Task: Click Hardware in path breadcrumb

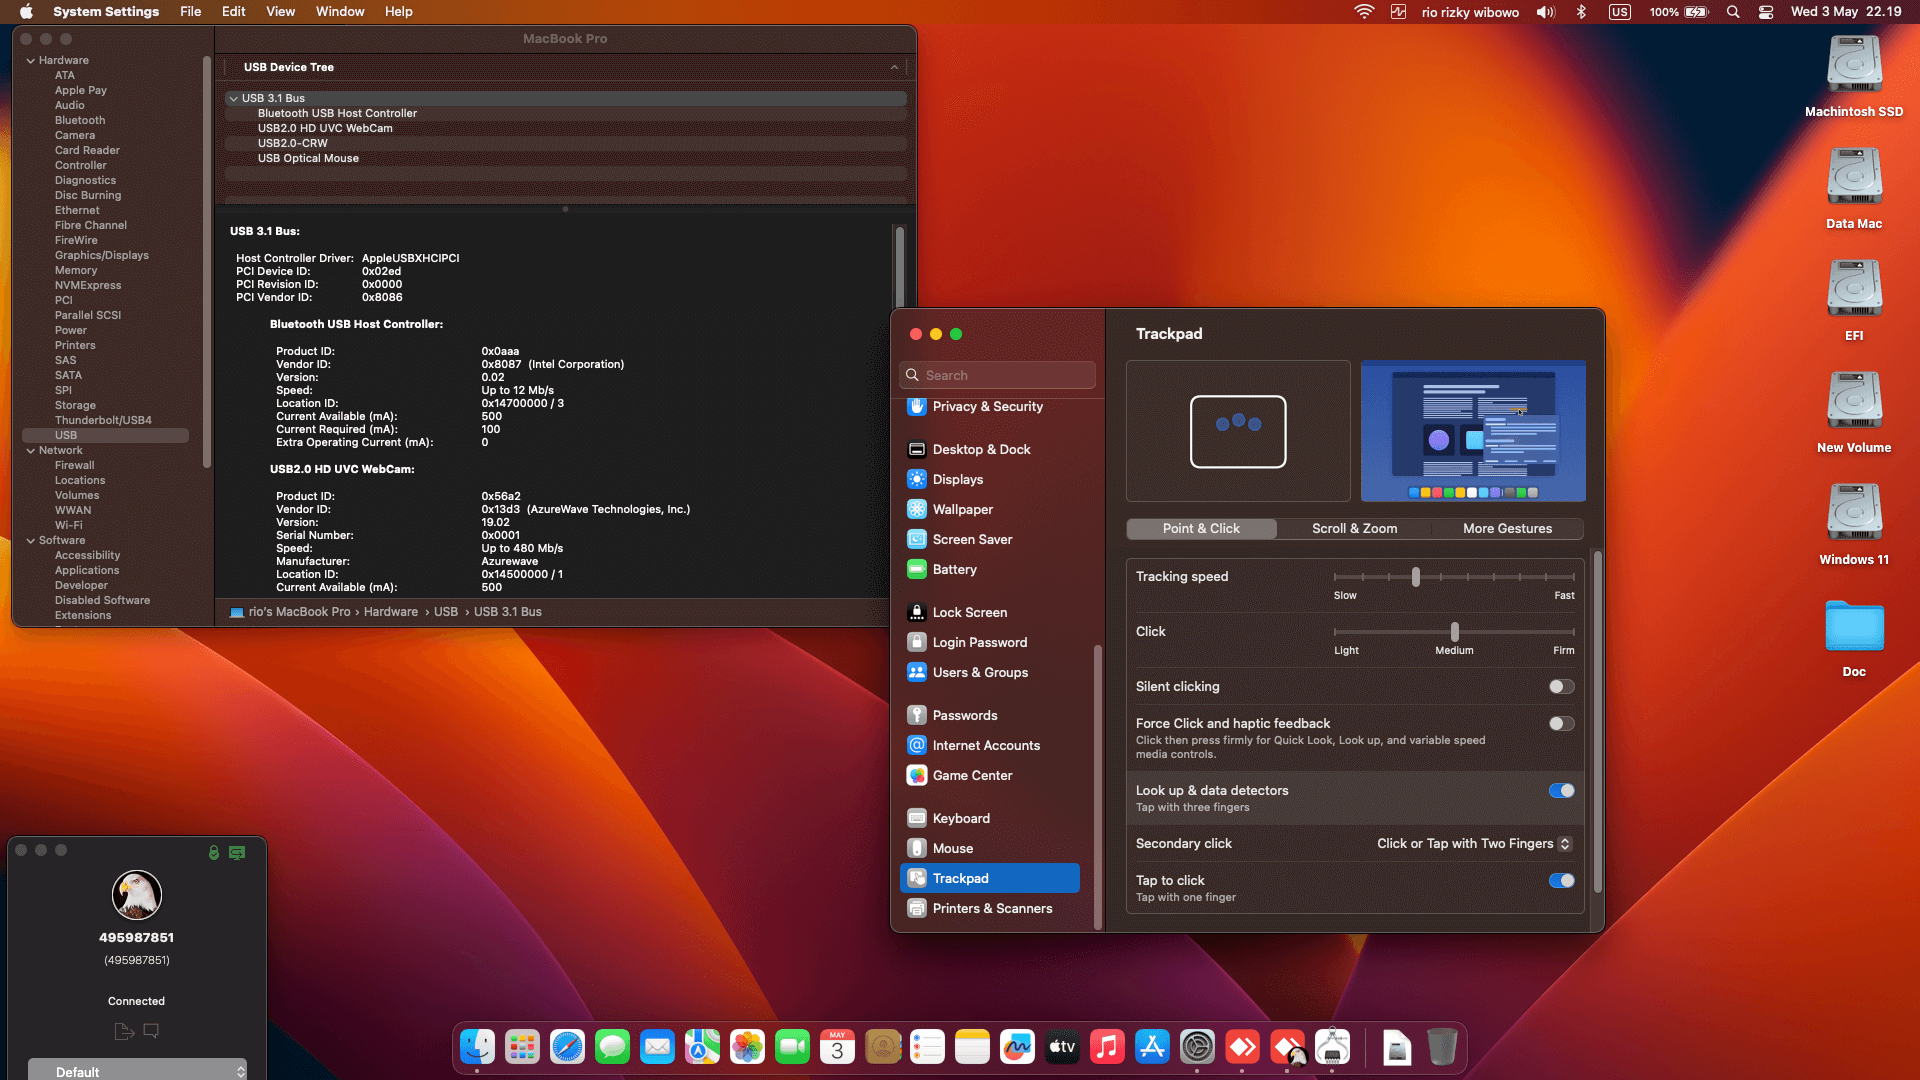Action: [x=391, y=612]
